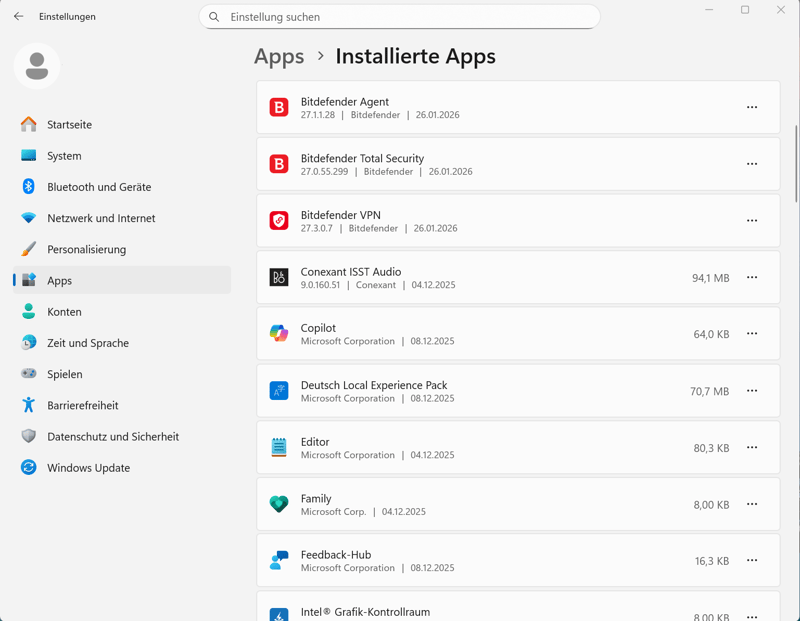Click the Feedback-Hub app icon
The height and width of the screenshot is (621, 800).
point(279,560)
